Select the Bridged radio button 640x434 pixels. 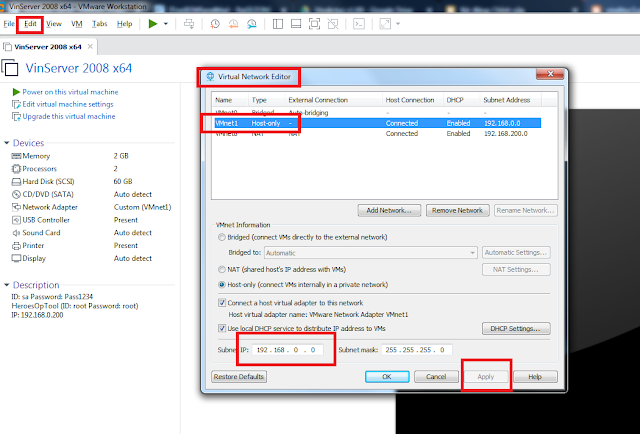click(x=222, y=237)
